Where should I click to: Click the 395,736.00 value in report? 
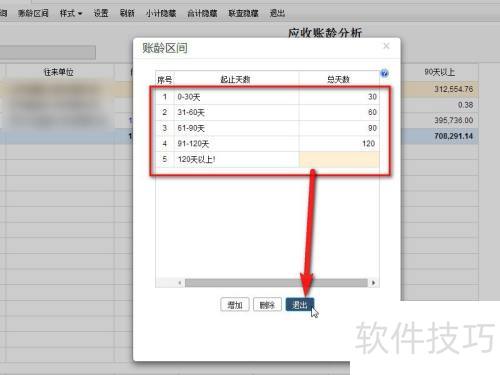[x=453, y=120]
